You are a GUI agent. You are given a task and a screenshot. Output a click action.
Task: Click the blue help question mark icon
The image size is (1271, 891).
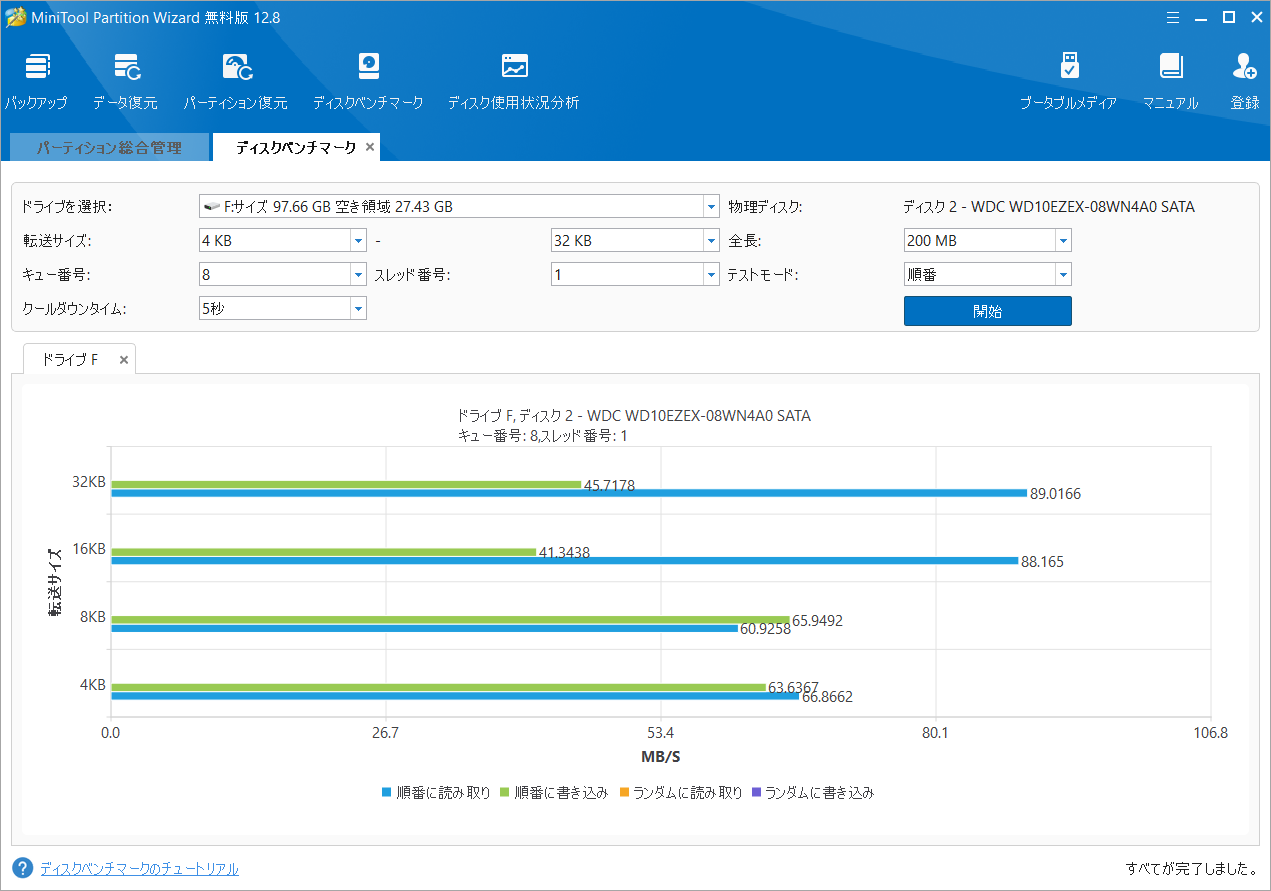[x=23, y=868]
